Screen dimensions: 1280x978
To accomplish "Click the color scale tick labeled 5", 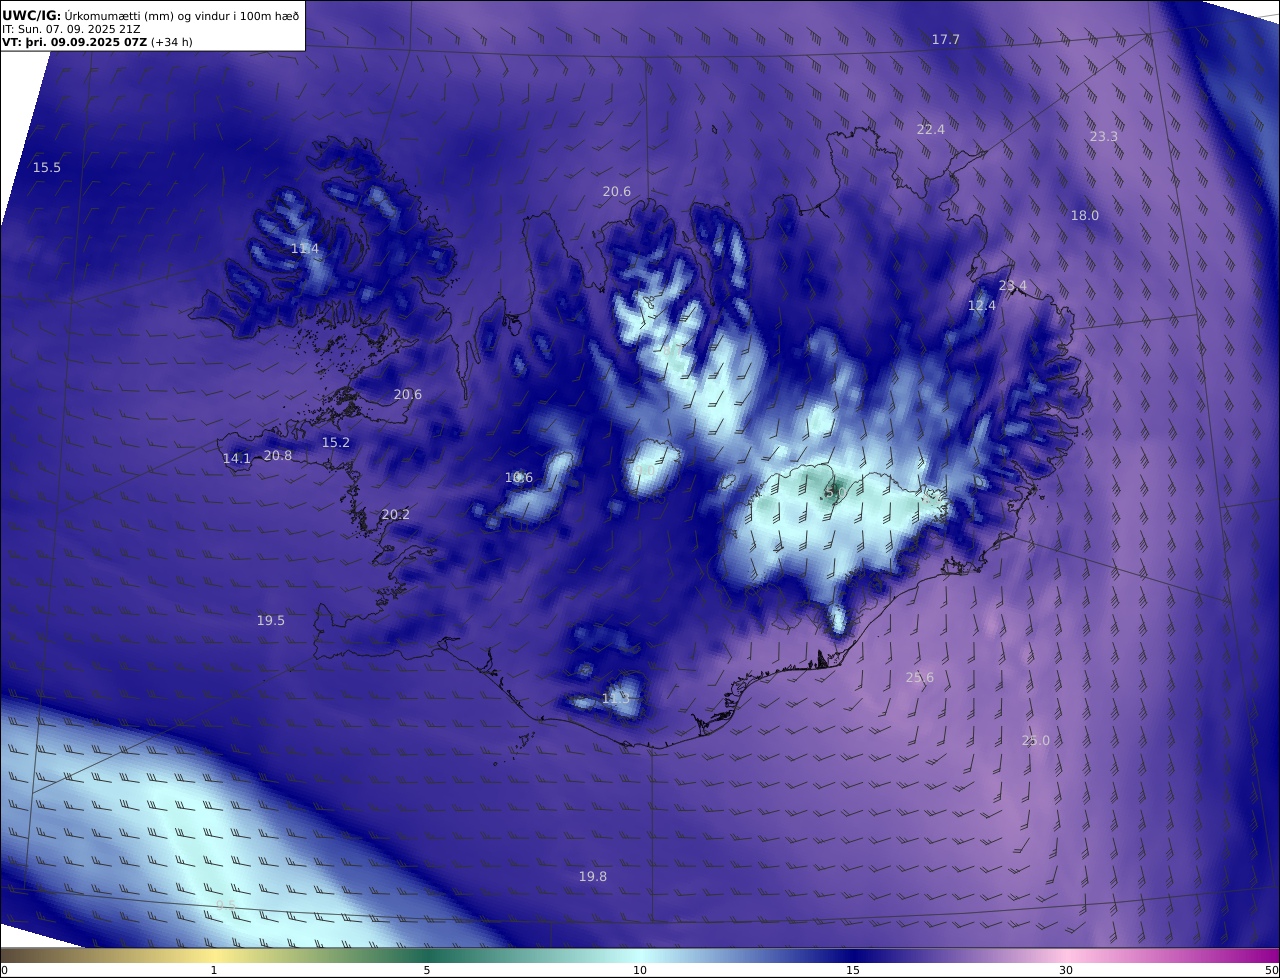I will pos(426,970).
